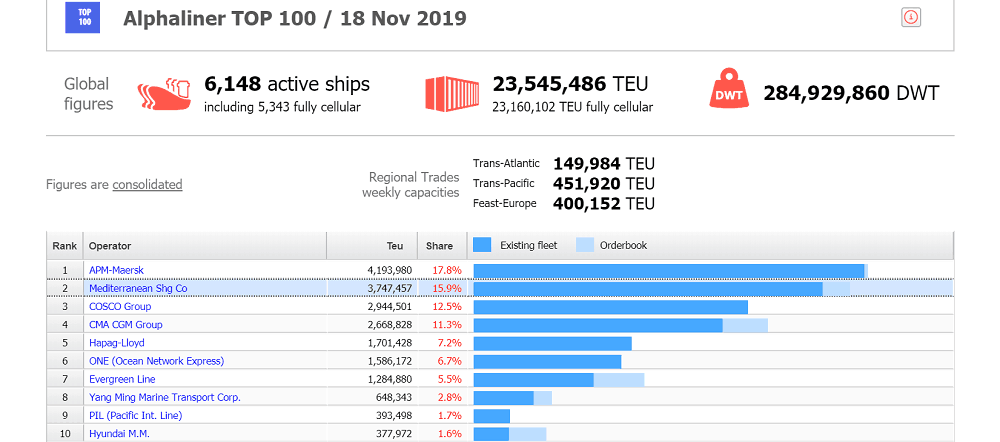Sort by the Share column header
The height and width of the screenshot is (442, 1000).
(440, 246)
